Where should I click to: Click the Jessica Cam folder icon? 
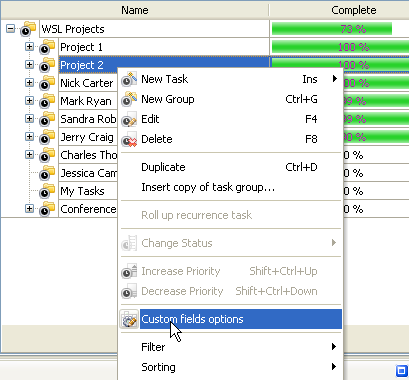[47, 173]
